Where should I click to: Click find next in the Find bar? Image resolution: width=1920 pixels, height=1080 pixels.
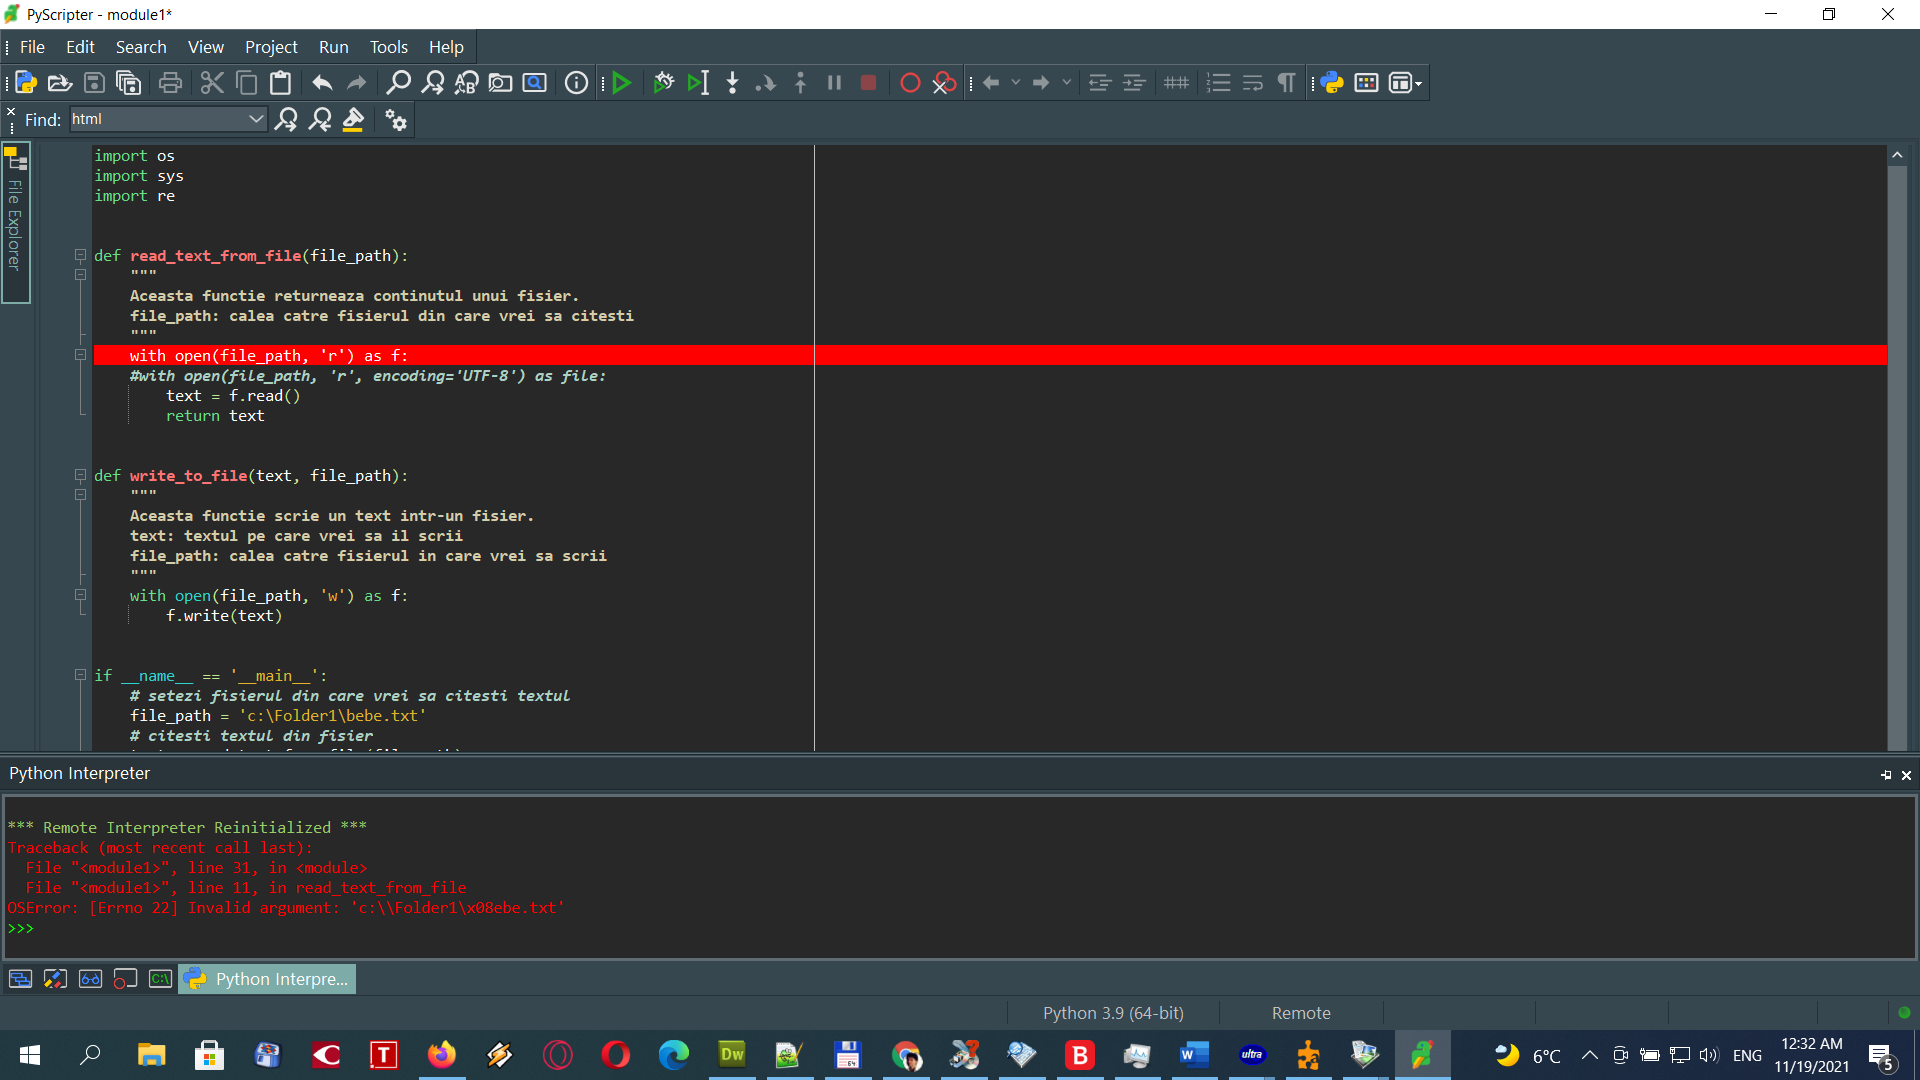tap(287, 120)
